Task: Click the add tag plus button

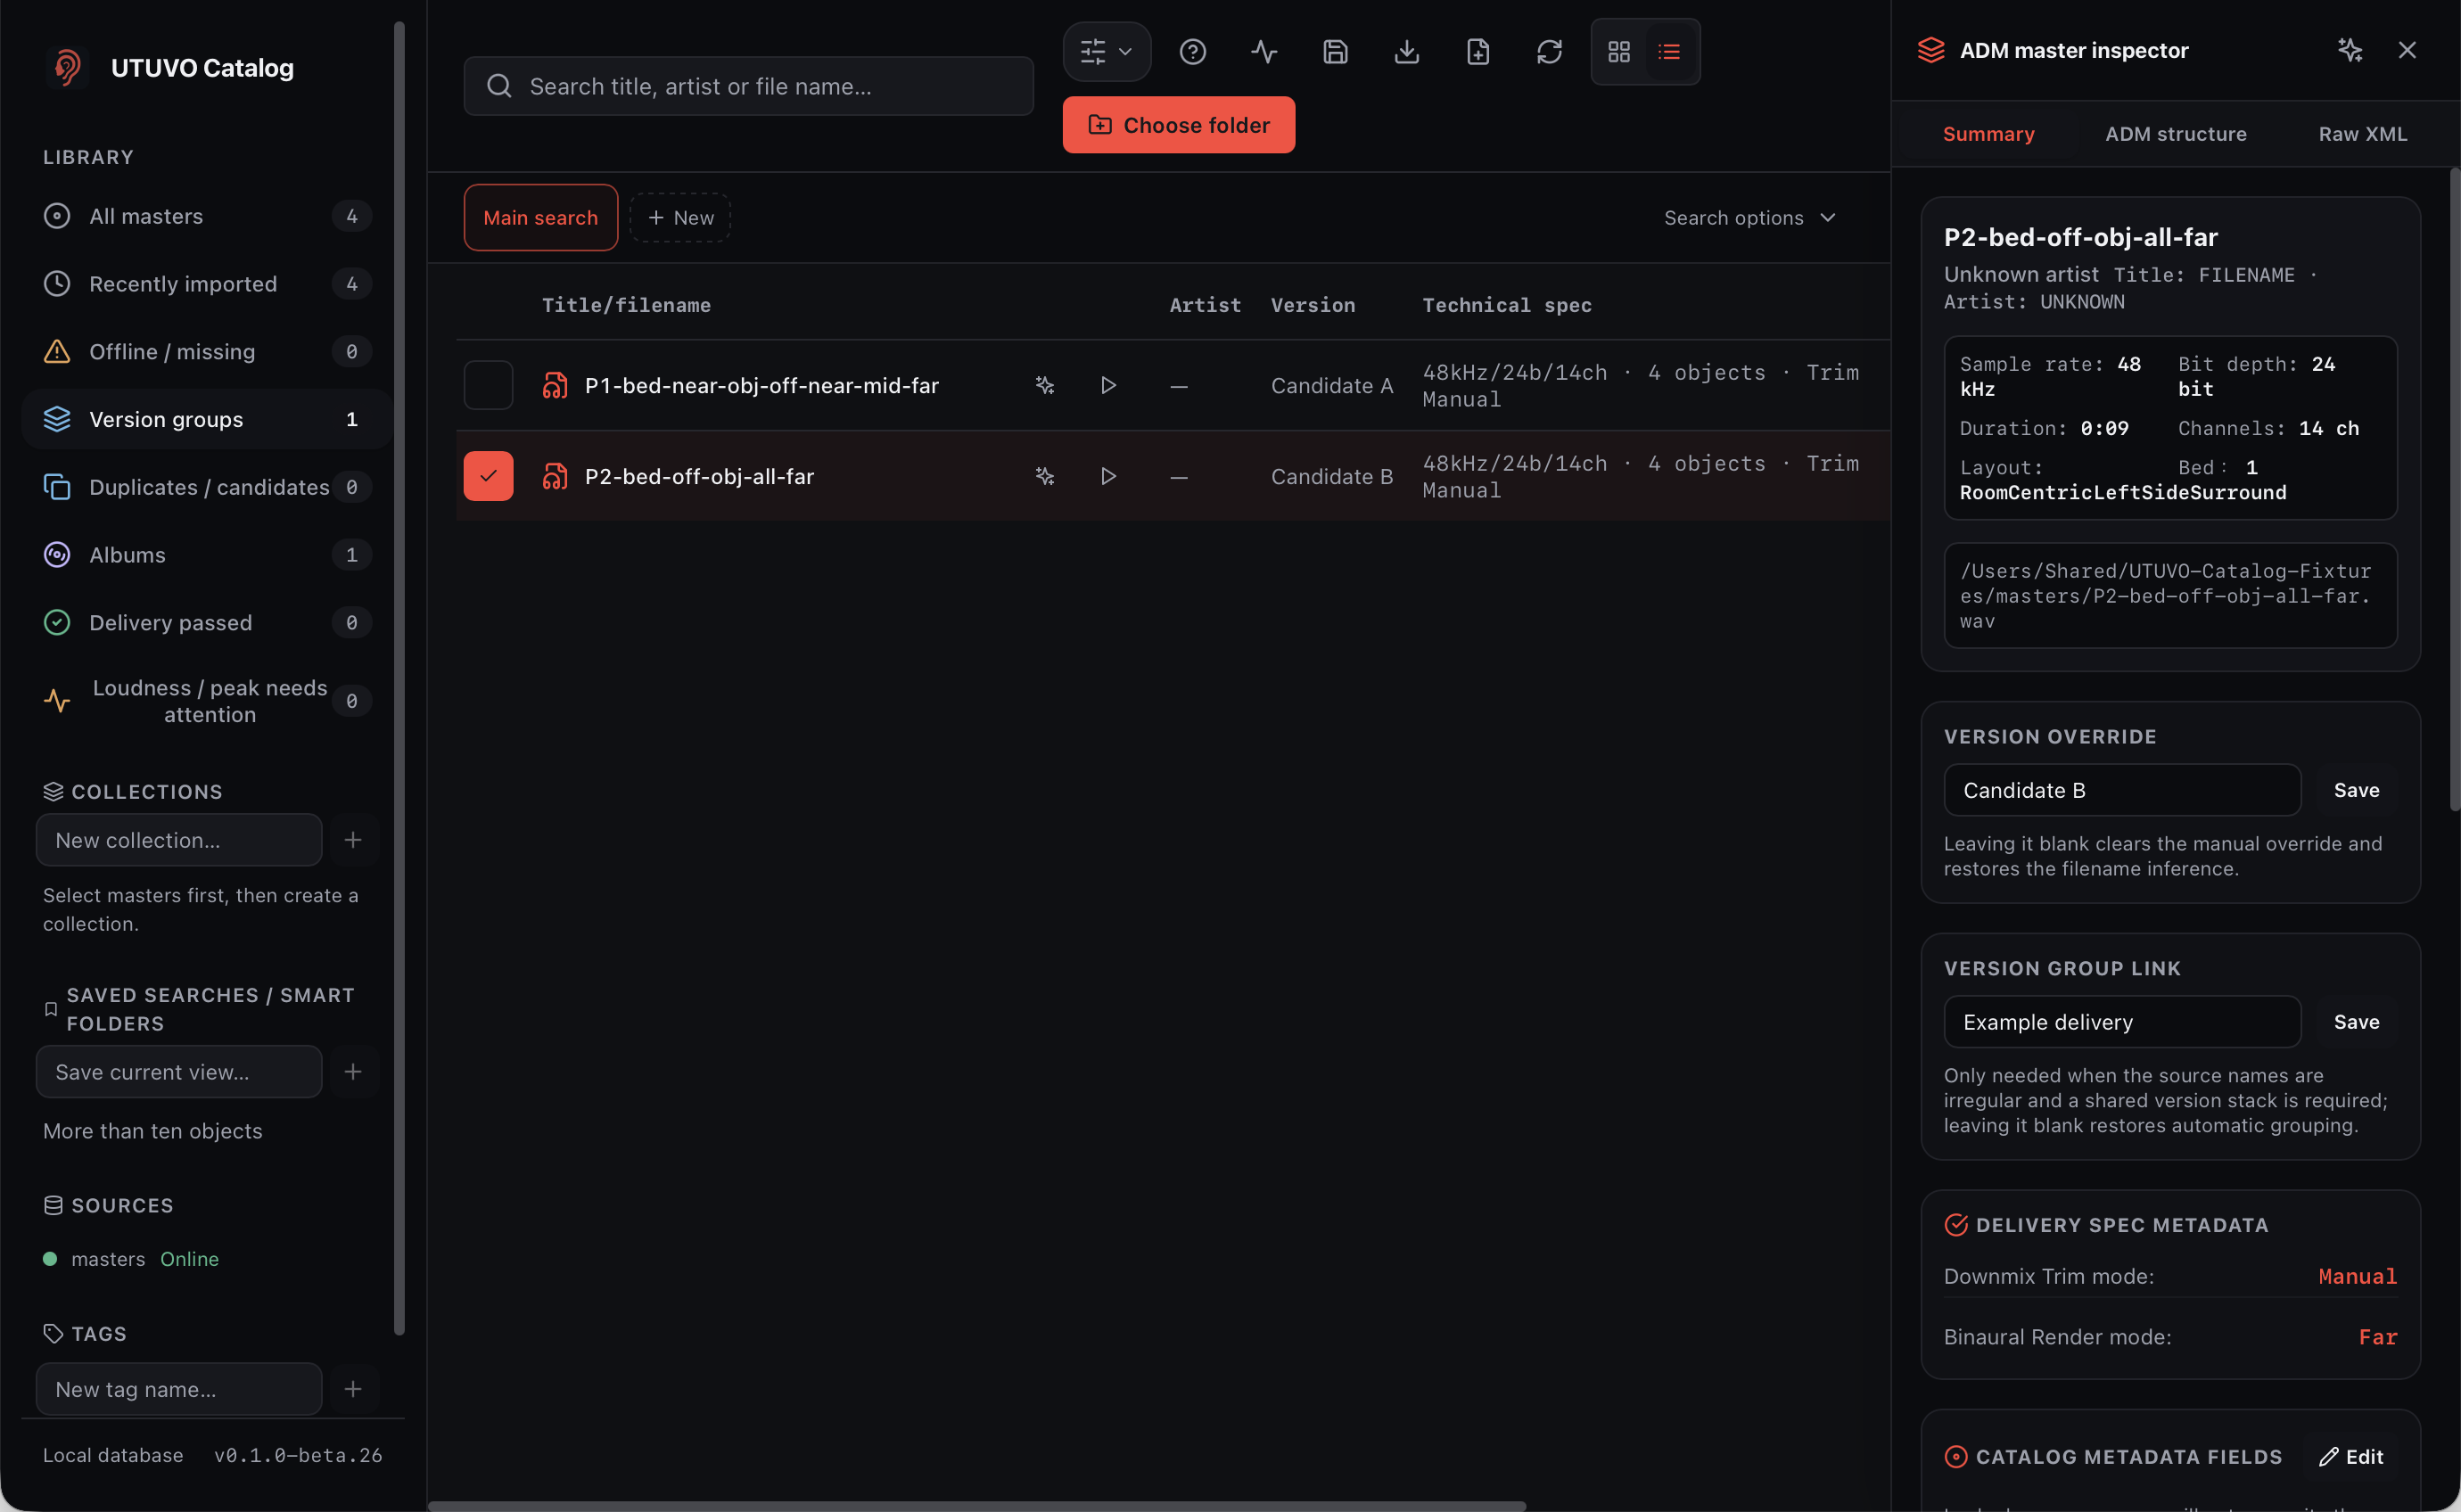Action: point(353,1389)
